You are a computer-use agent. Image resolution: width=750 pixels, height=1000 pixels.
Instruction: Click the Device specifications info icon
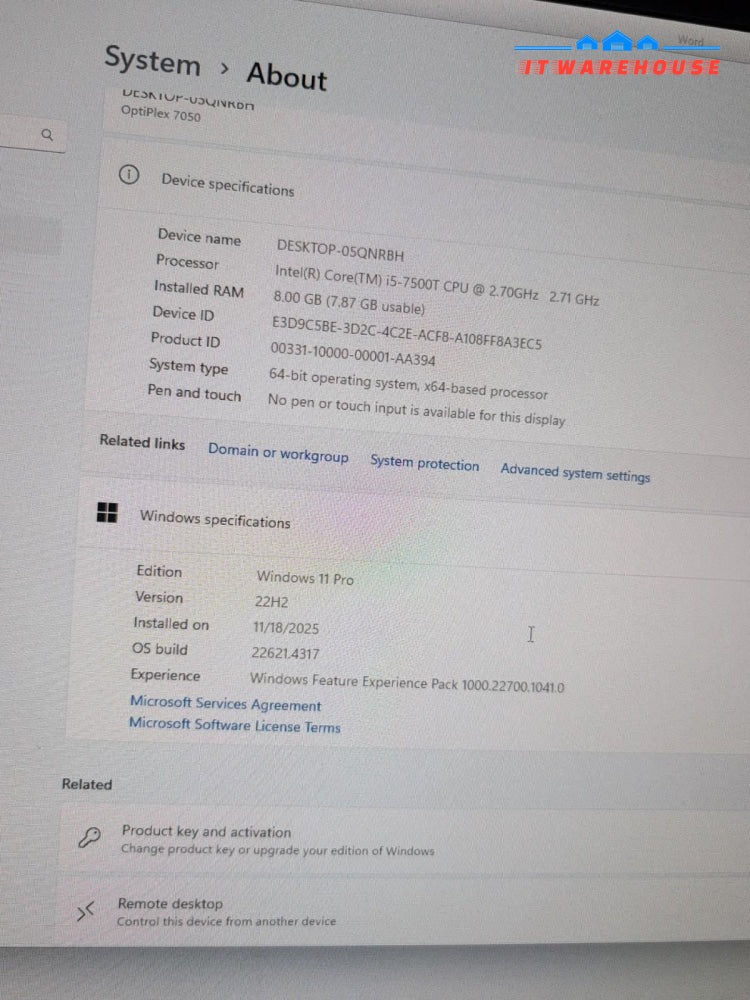point(129,174)
